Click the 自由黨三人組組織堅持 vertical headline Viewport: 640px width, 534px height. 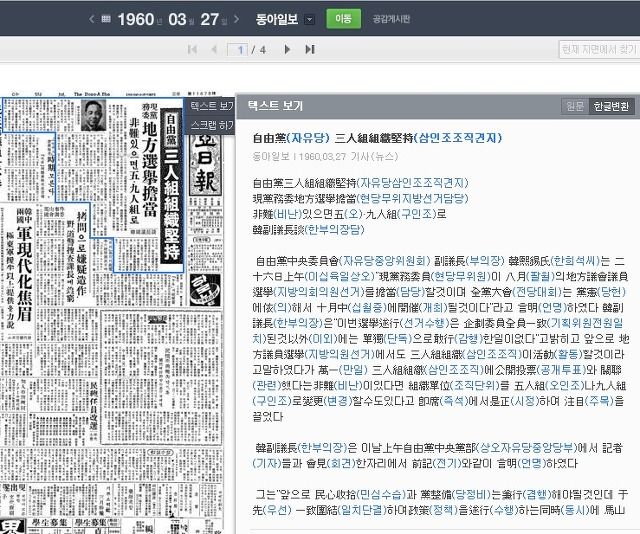[x=172, y=187]
